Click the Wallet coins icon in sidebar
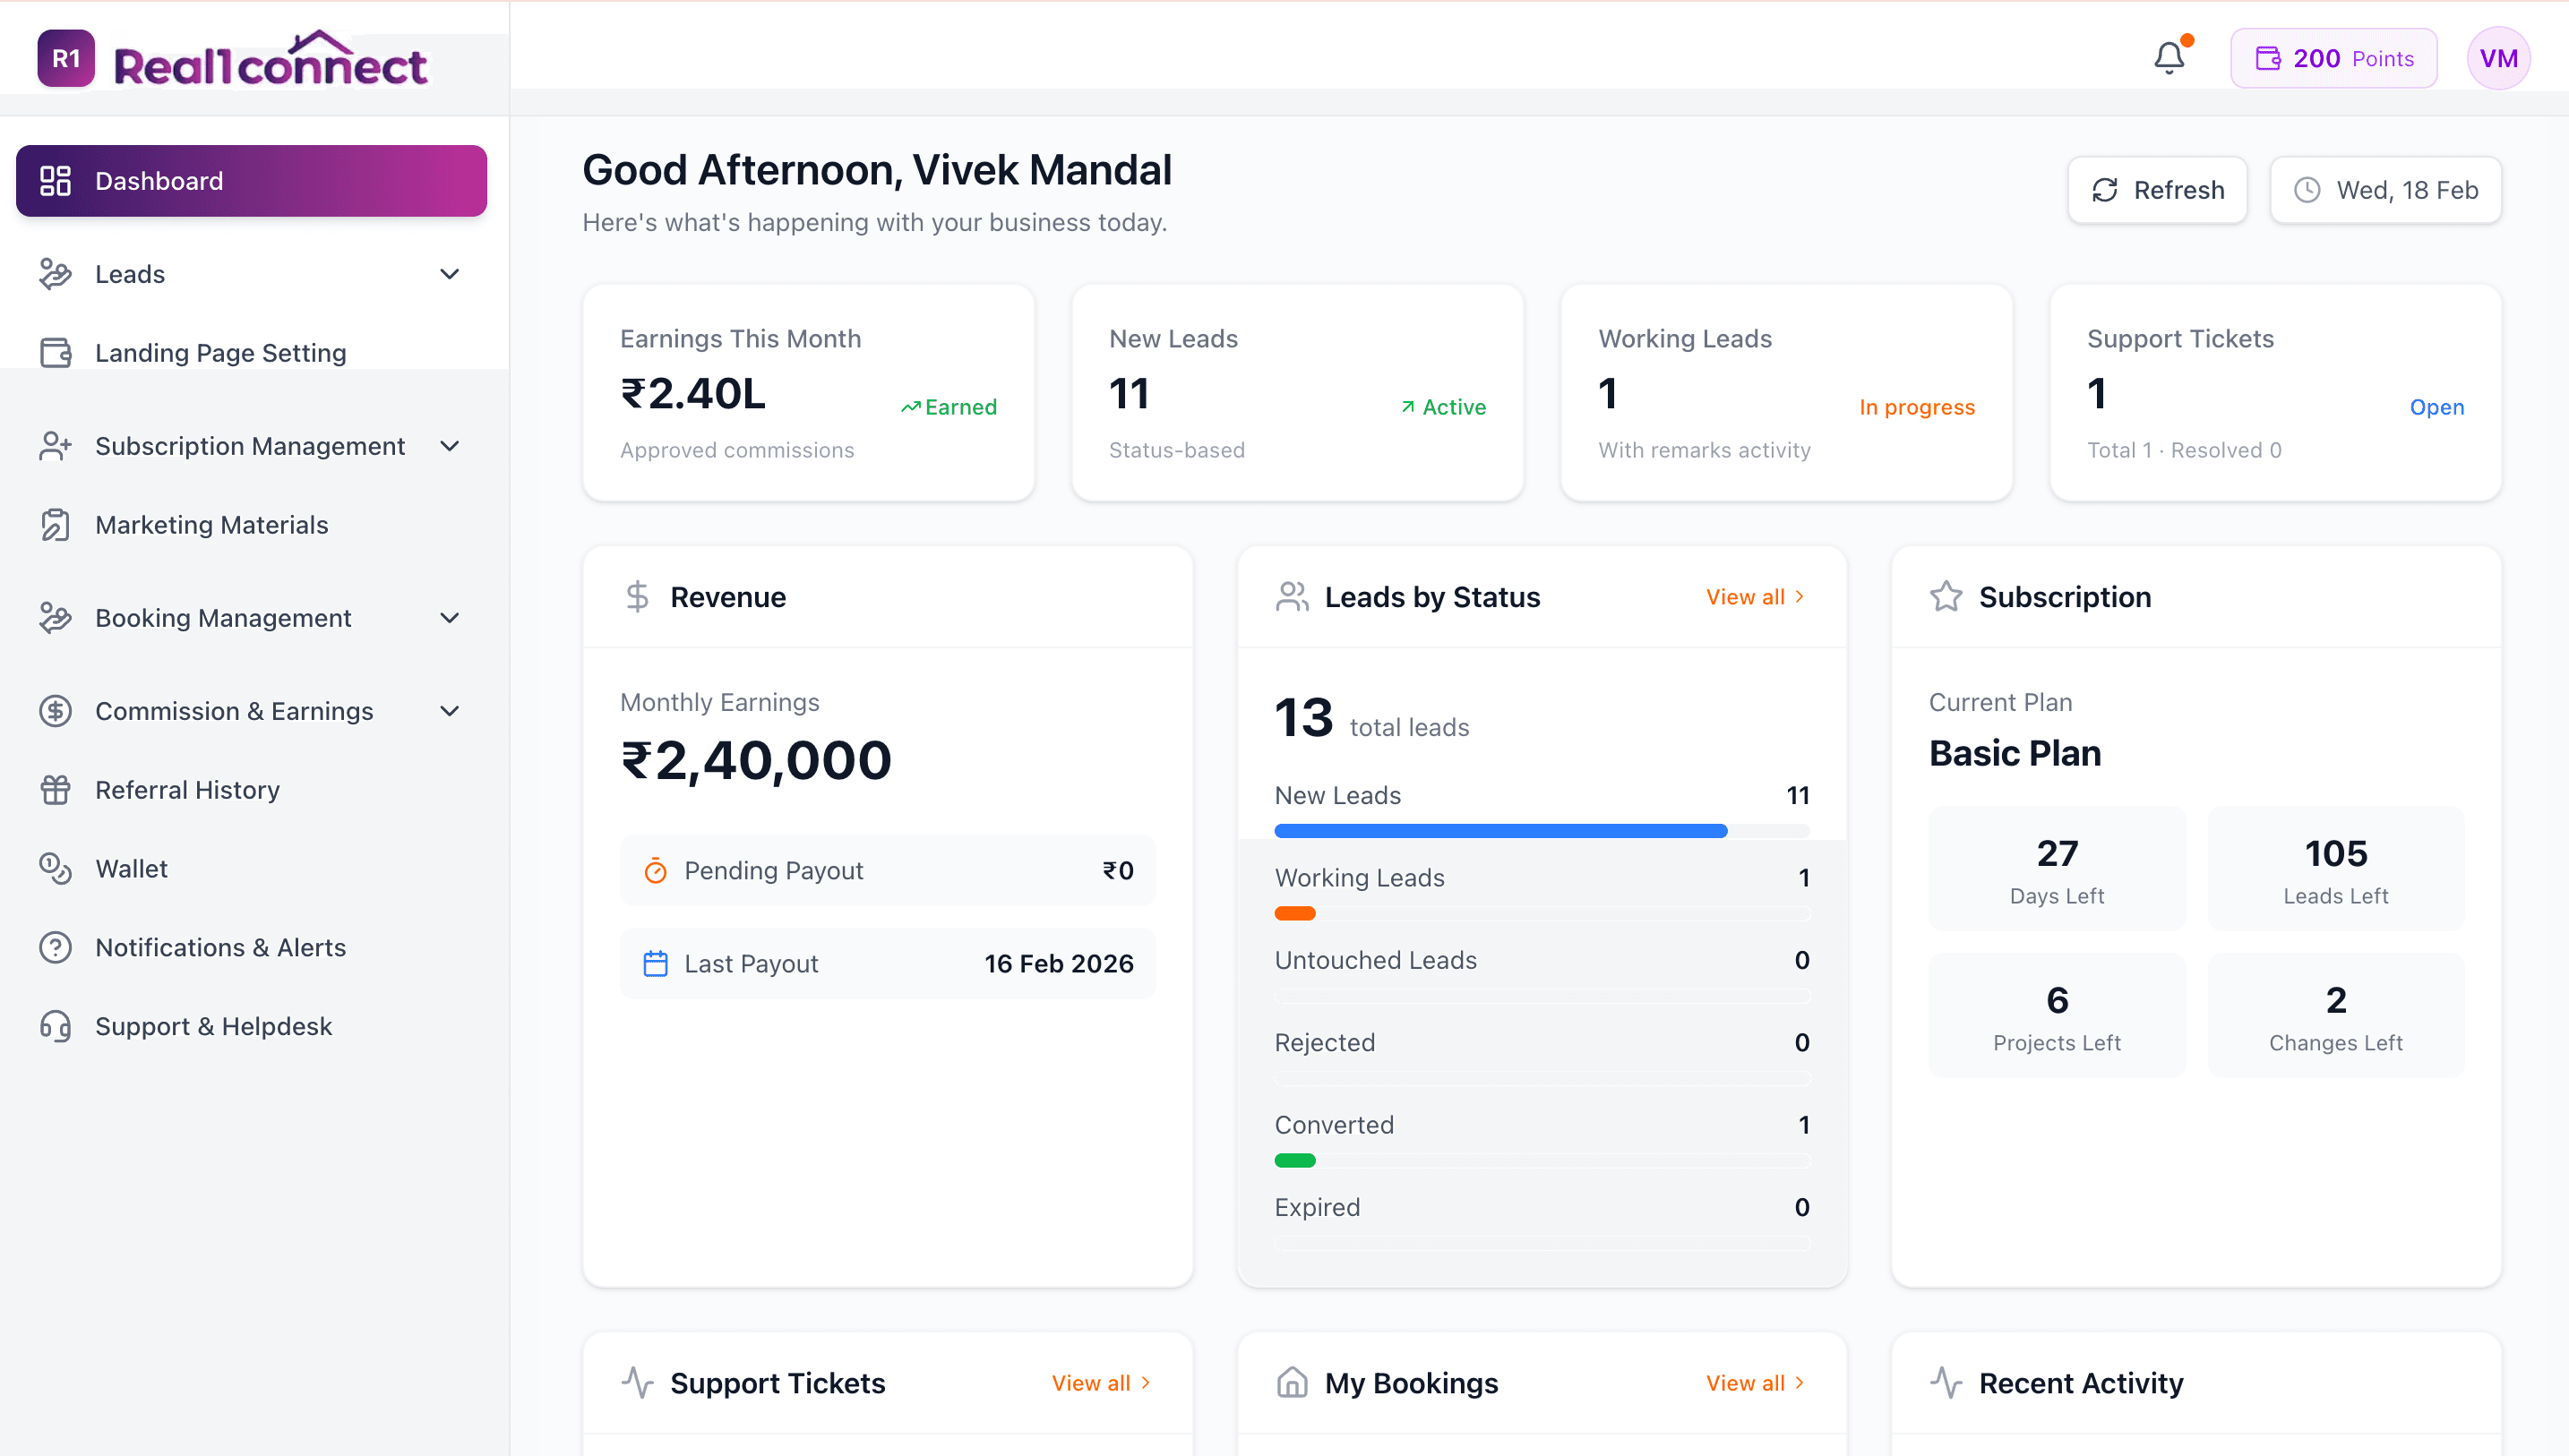The width and height of the screenshot is (2569, 1456). click(x=55, y=868)
